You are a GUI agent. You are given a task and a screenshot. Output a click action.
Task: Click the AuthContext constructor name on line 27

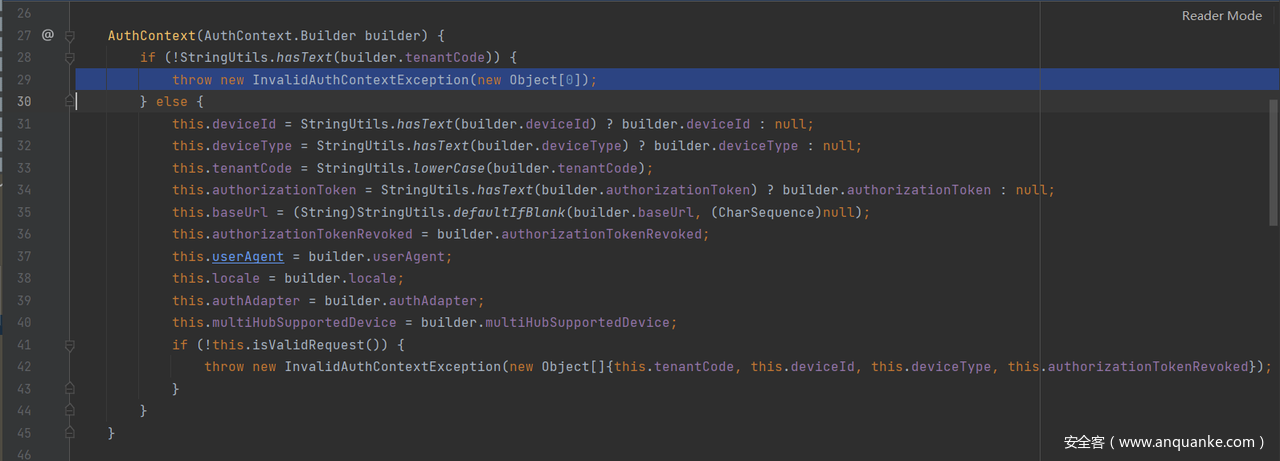[152, 36]
